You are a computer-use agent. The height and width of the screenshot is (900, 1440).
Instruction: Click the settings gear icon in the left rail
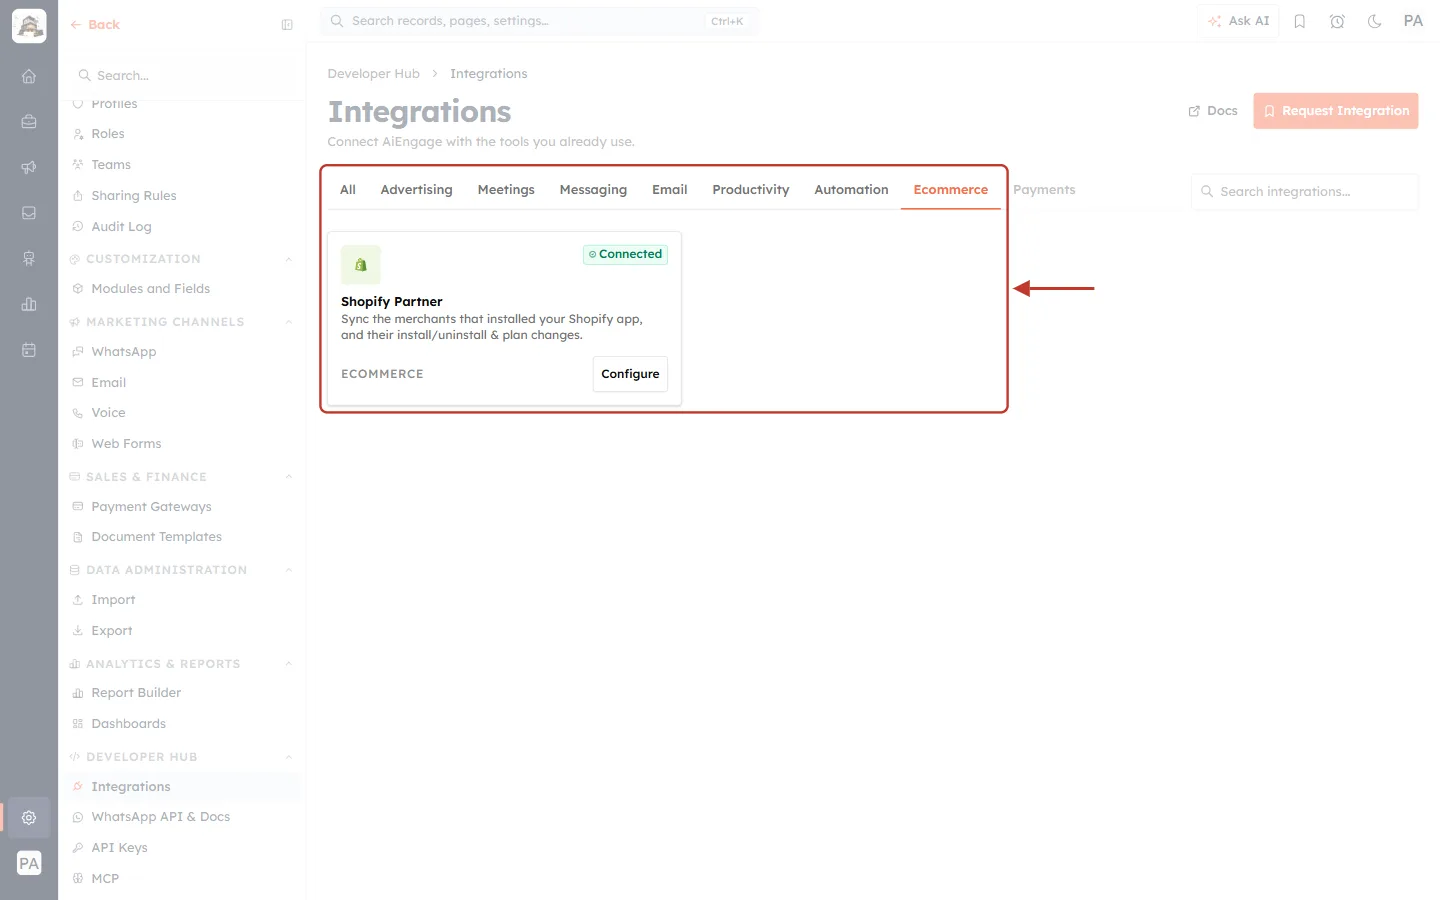(29, 817)
